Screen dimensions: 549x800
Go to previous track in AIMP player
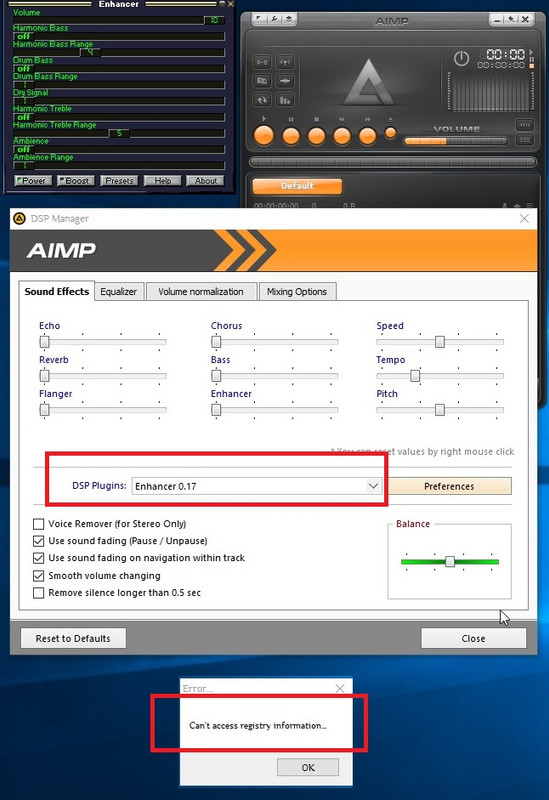pyautogui.click(x=342, y=136)
